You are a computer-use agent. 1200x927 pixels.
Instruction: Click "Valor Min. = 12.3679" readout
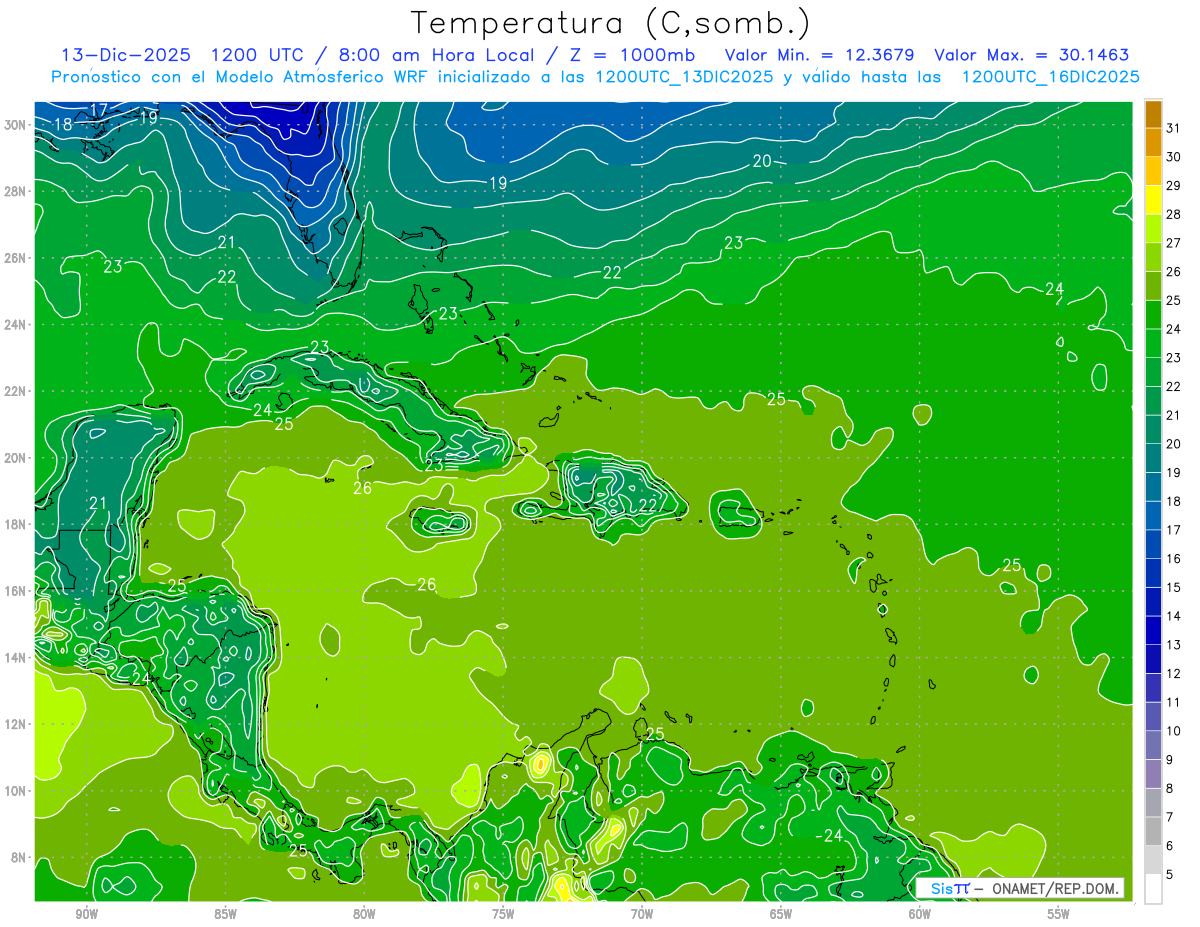pos(821,55)
